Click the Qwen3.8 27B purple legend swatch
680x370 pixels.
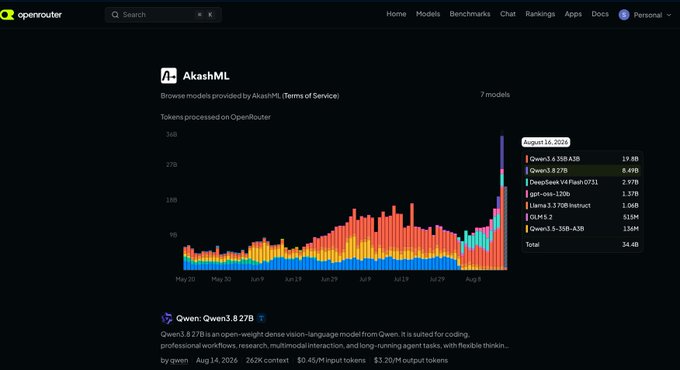coord(527,171)
